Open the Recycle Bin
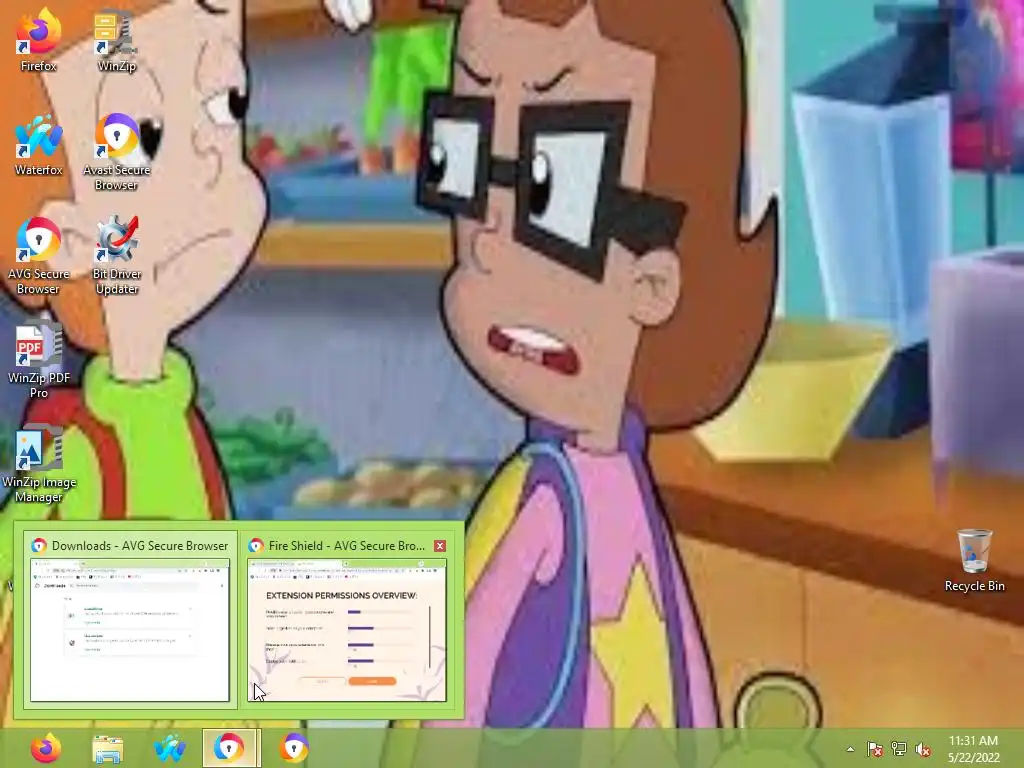1024x768 pixels. (974, 560)
